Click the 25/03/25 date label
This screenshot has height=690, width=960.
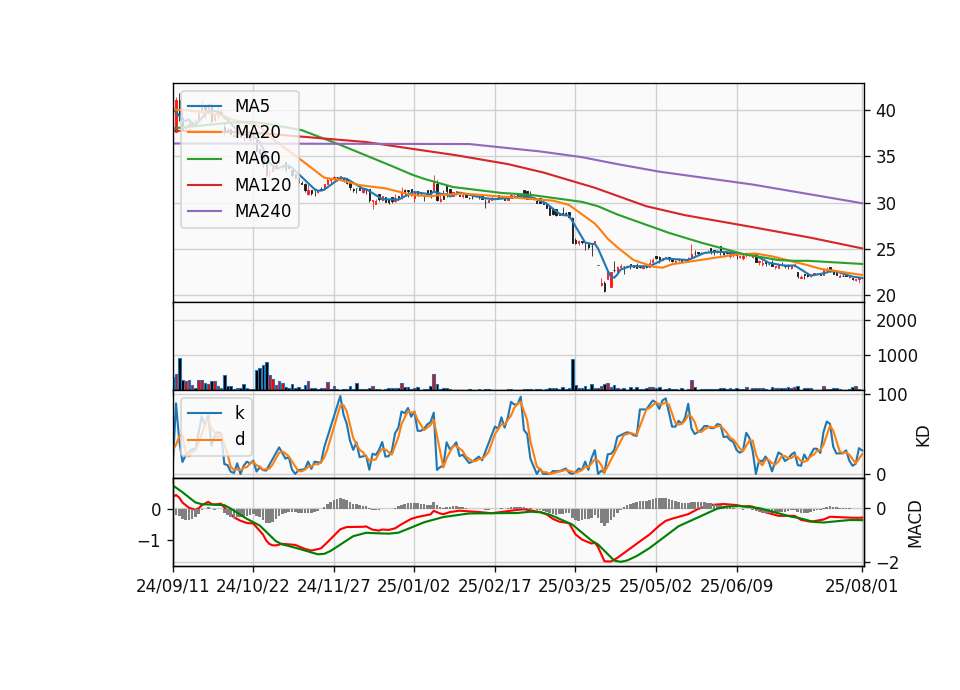pyautogui.click(x=575, y=586)
